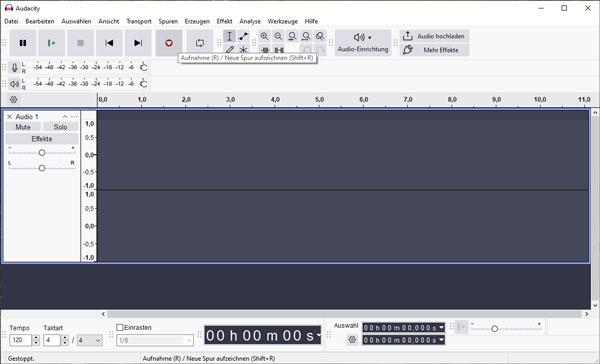Image resolution: width=600 pixels, height=364 pixels.
Task: Open the timeline options gear icon
Action: (13, 100)
